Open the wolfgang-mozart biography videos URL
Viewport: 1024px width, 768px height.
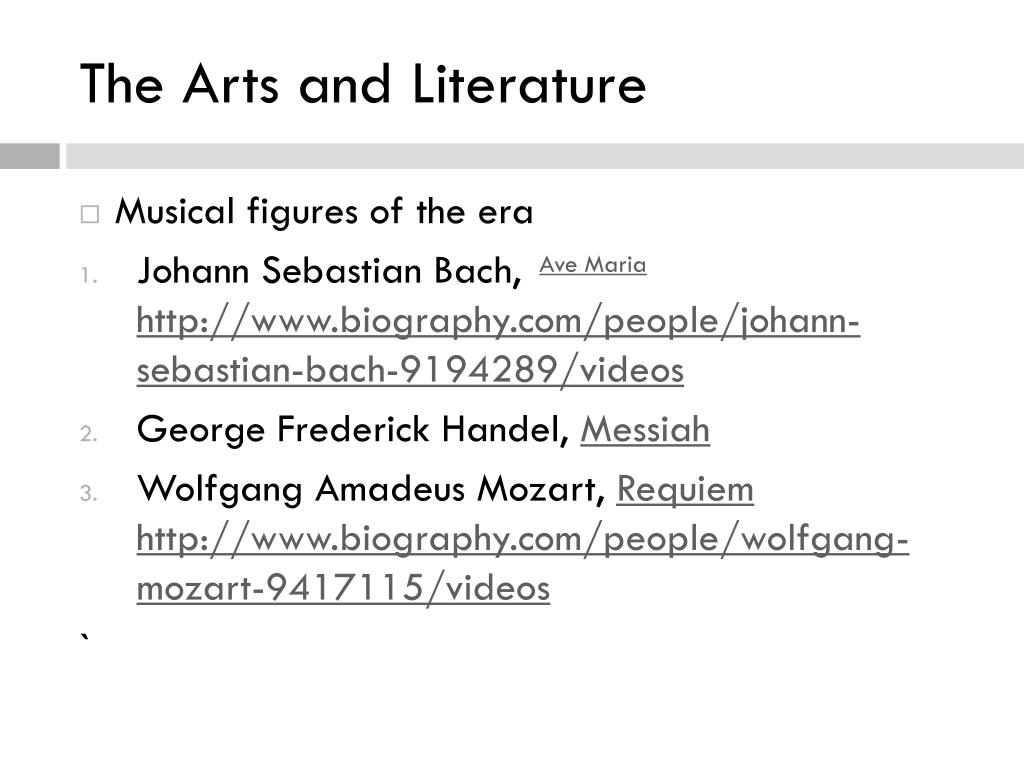[522, 564]
